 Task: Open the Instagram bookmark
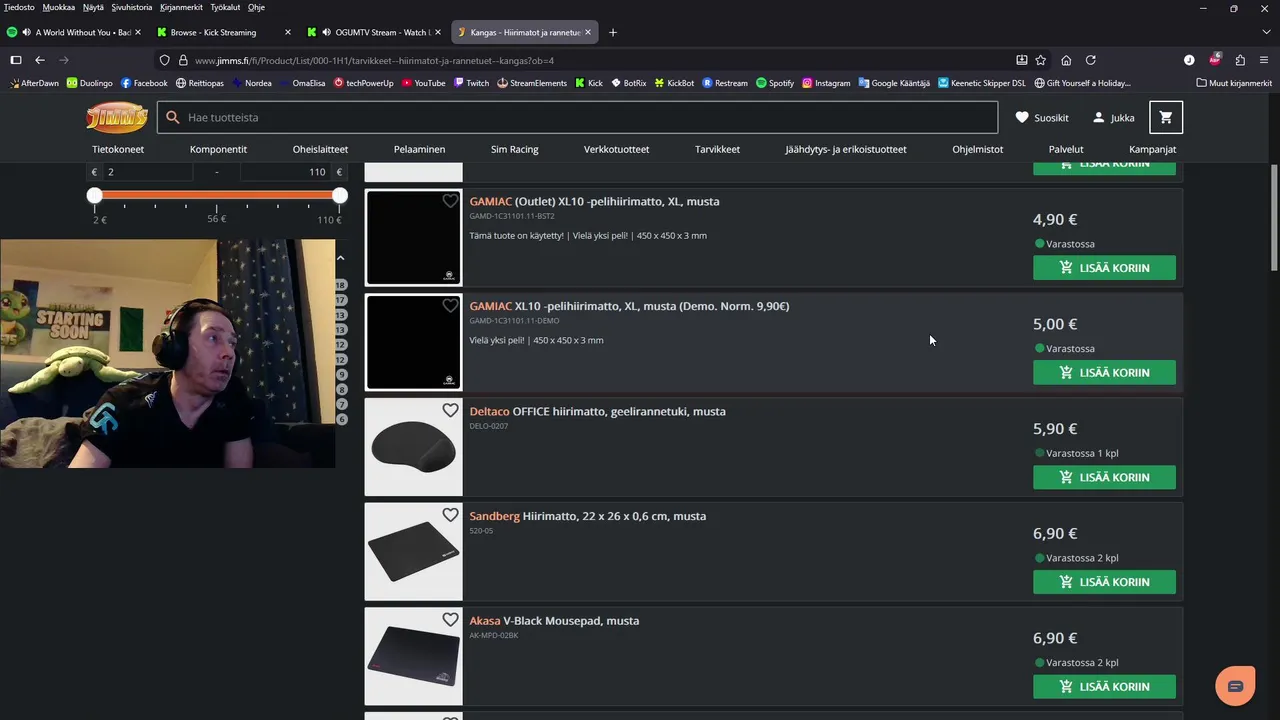(826, 83)
